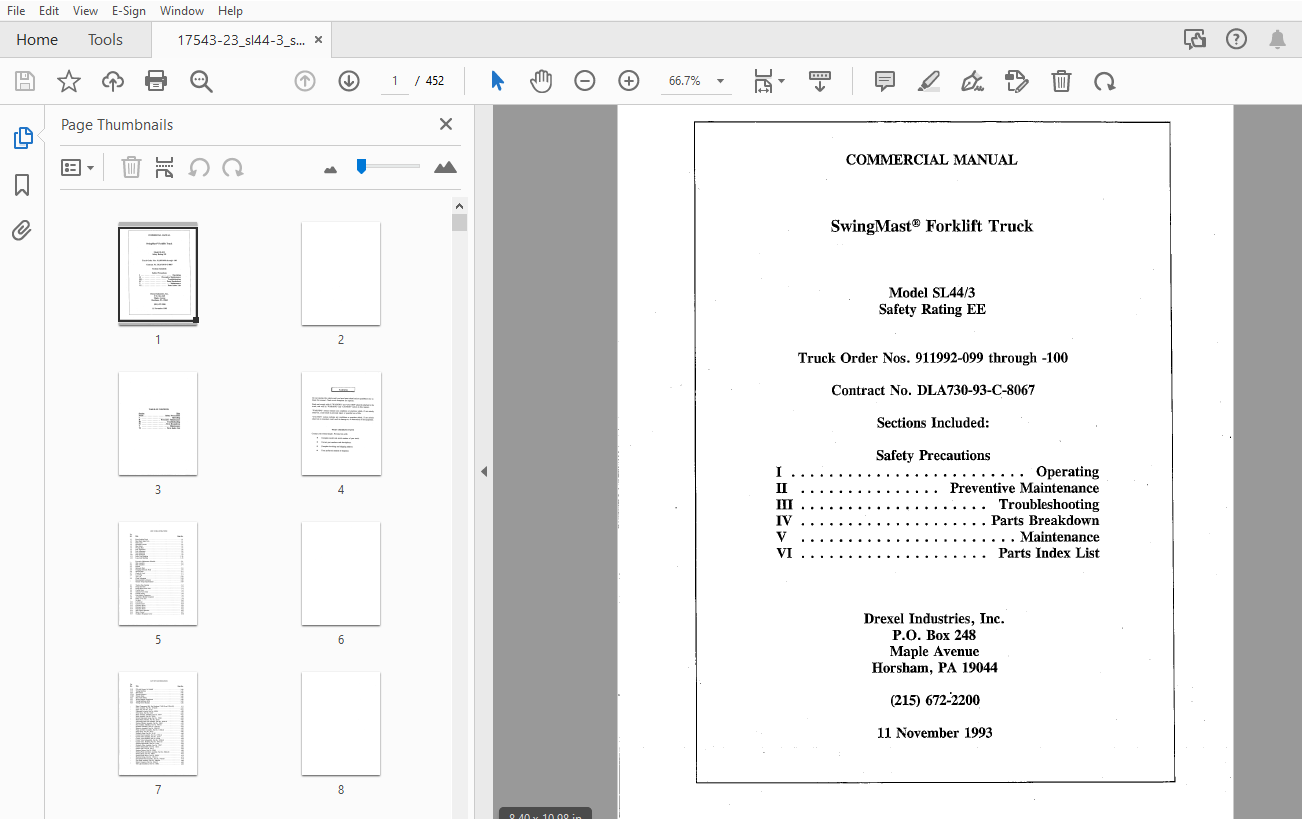This screenshot has width=1302, height=819.
Task: Reduce thumbnail size small mountains icon
Action: tap(331, 169)
